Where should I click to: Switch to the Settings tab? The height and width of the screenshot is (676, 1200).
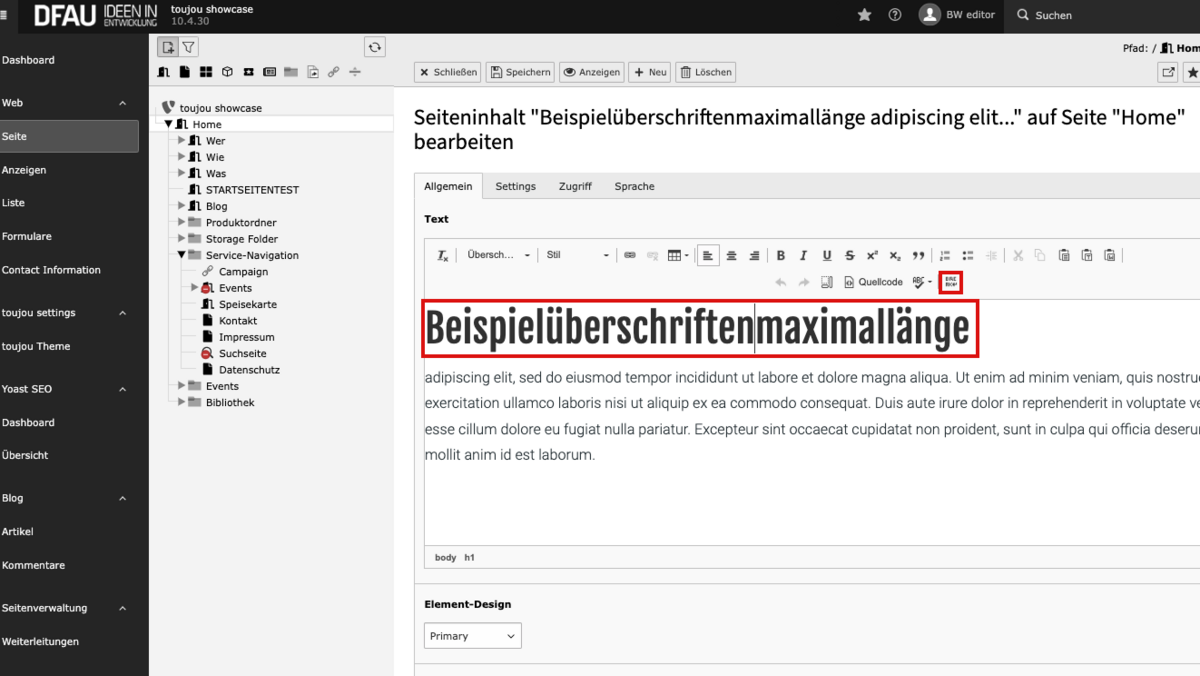tap(515, 186)
